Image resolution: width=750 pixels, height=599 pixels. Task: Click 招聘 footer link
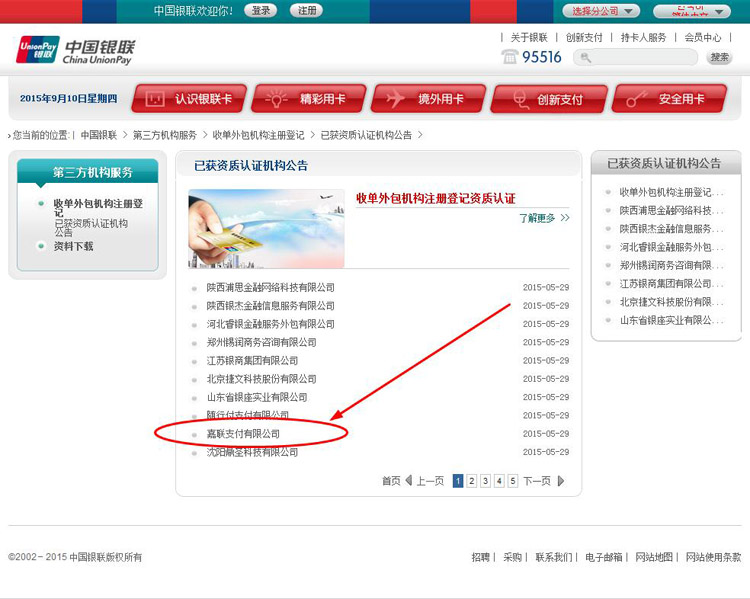coord(480,557)
